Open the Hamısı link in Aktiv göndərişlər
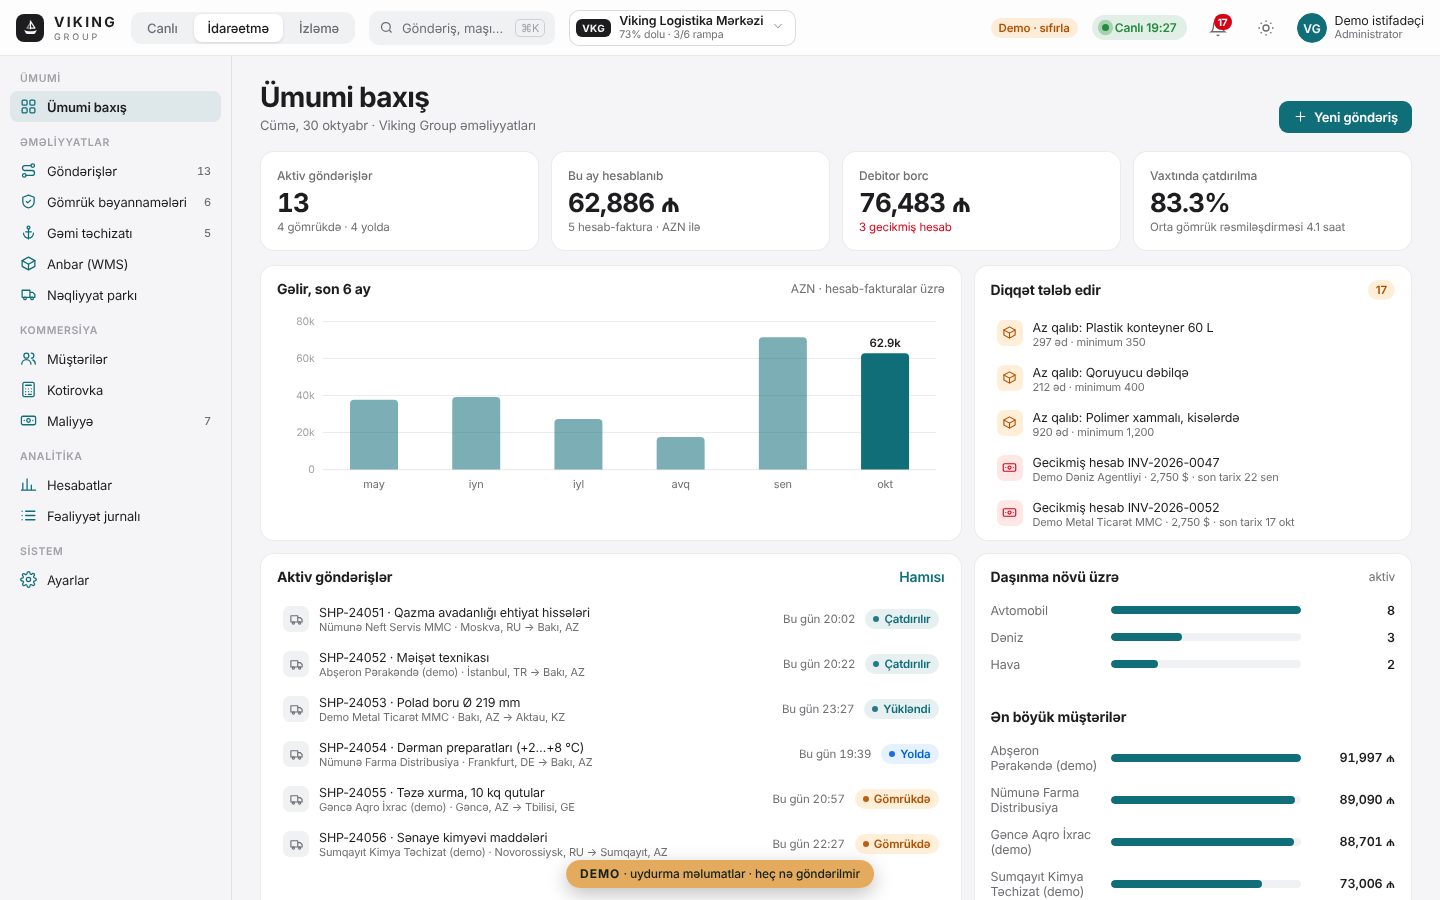Screen dimensions: 1440x900 click(921, 577)
